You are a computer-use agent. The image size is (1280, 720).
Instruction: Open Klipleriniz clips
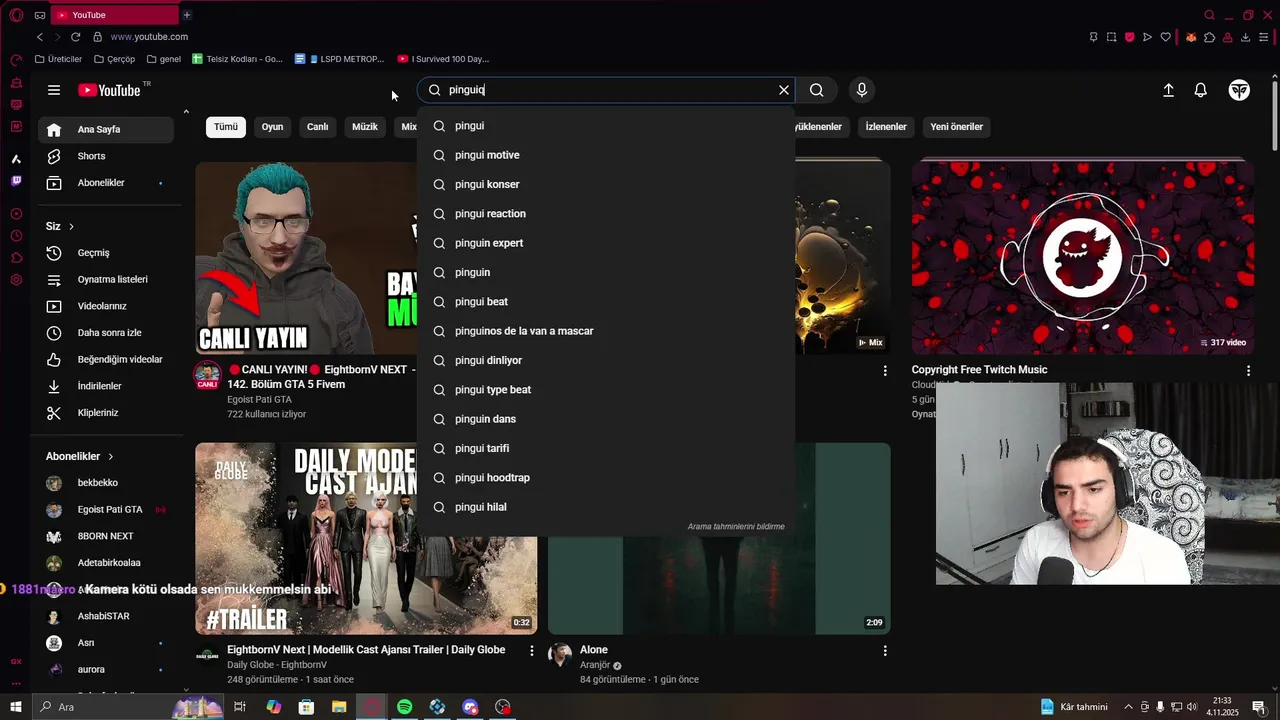click(x=106, y=413)
